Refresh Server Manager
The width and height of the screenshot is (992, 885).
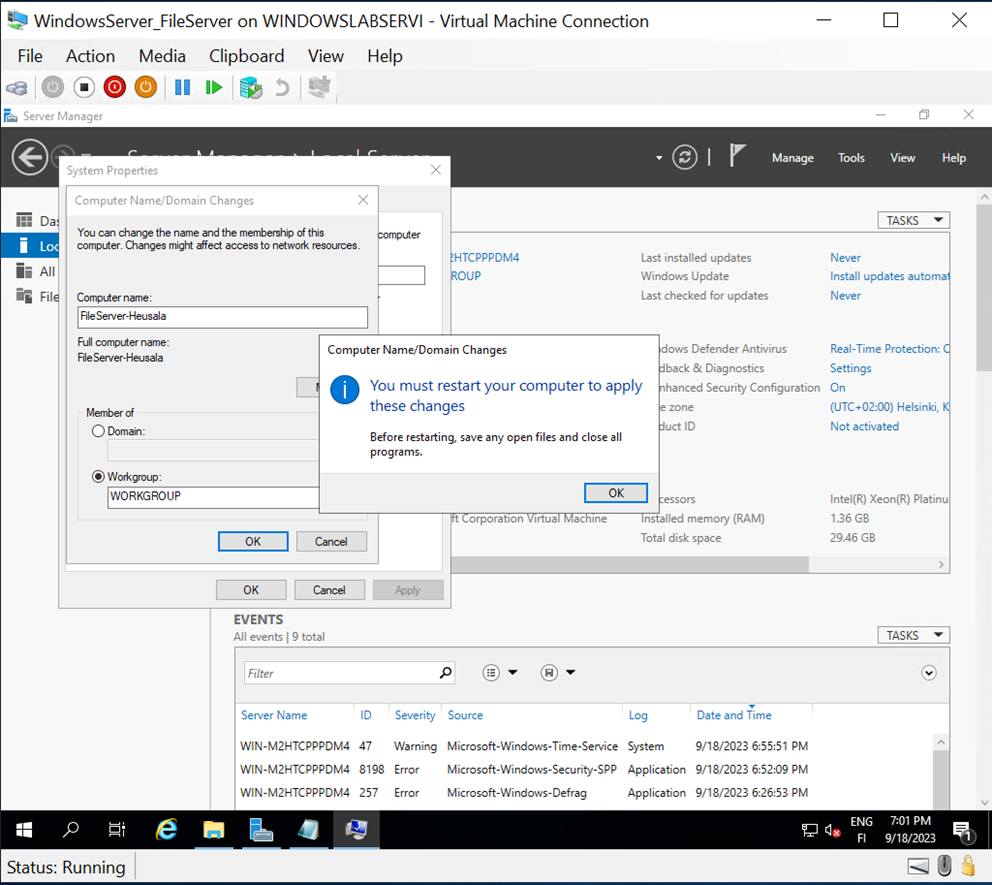(x=684, y=157)
